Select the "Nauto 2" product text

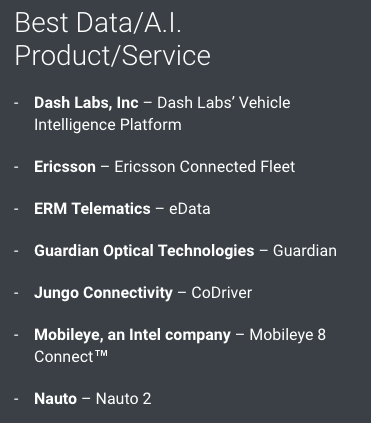[x=123, y=399]
